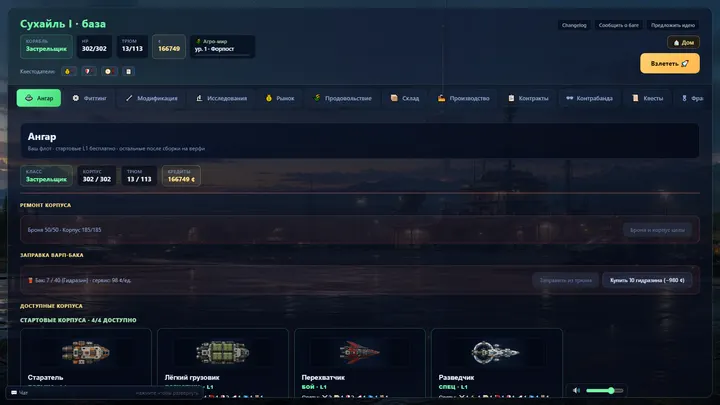Click the Ремонт корпуса heading
Screen dimensions: 720x405
[45, 205]
